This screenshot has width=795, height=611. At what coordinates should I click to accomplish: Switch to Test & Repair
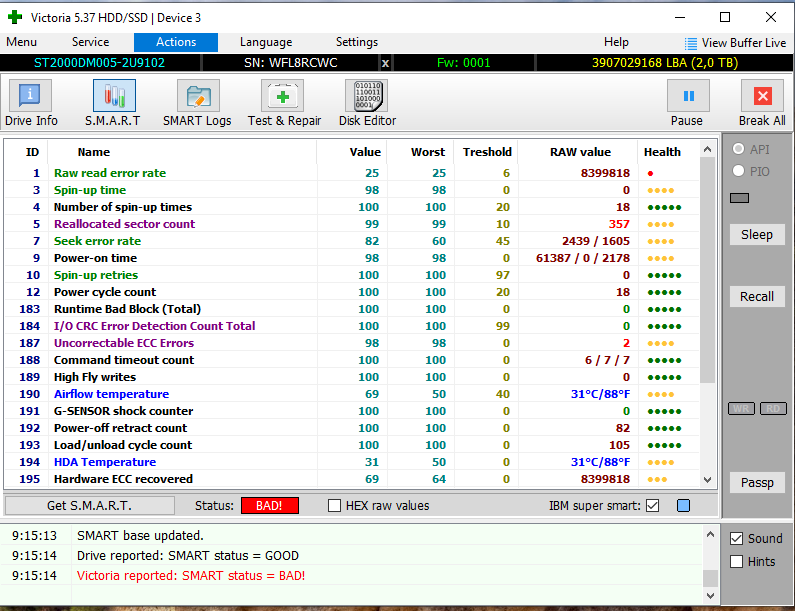pos(284,103)
